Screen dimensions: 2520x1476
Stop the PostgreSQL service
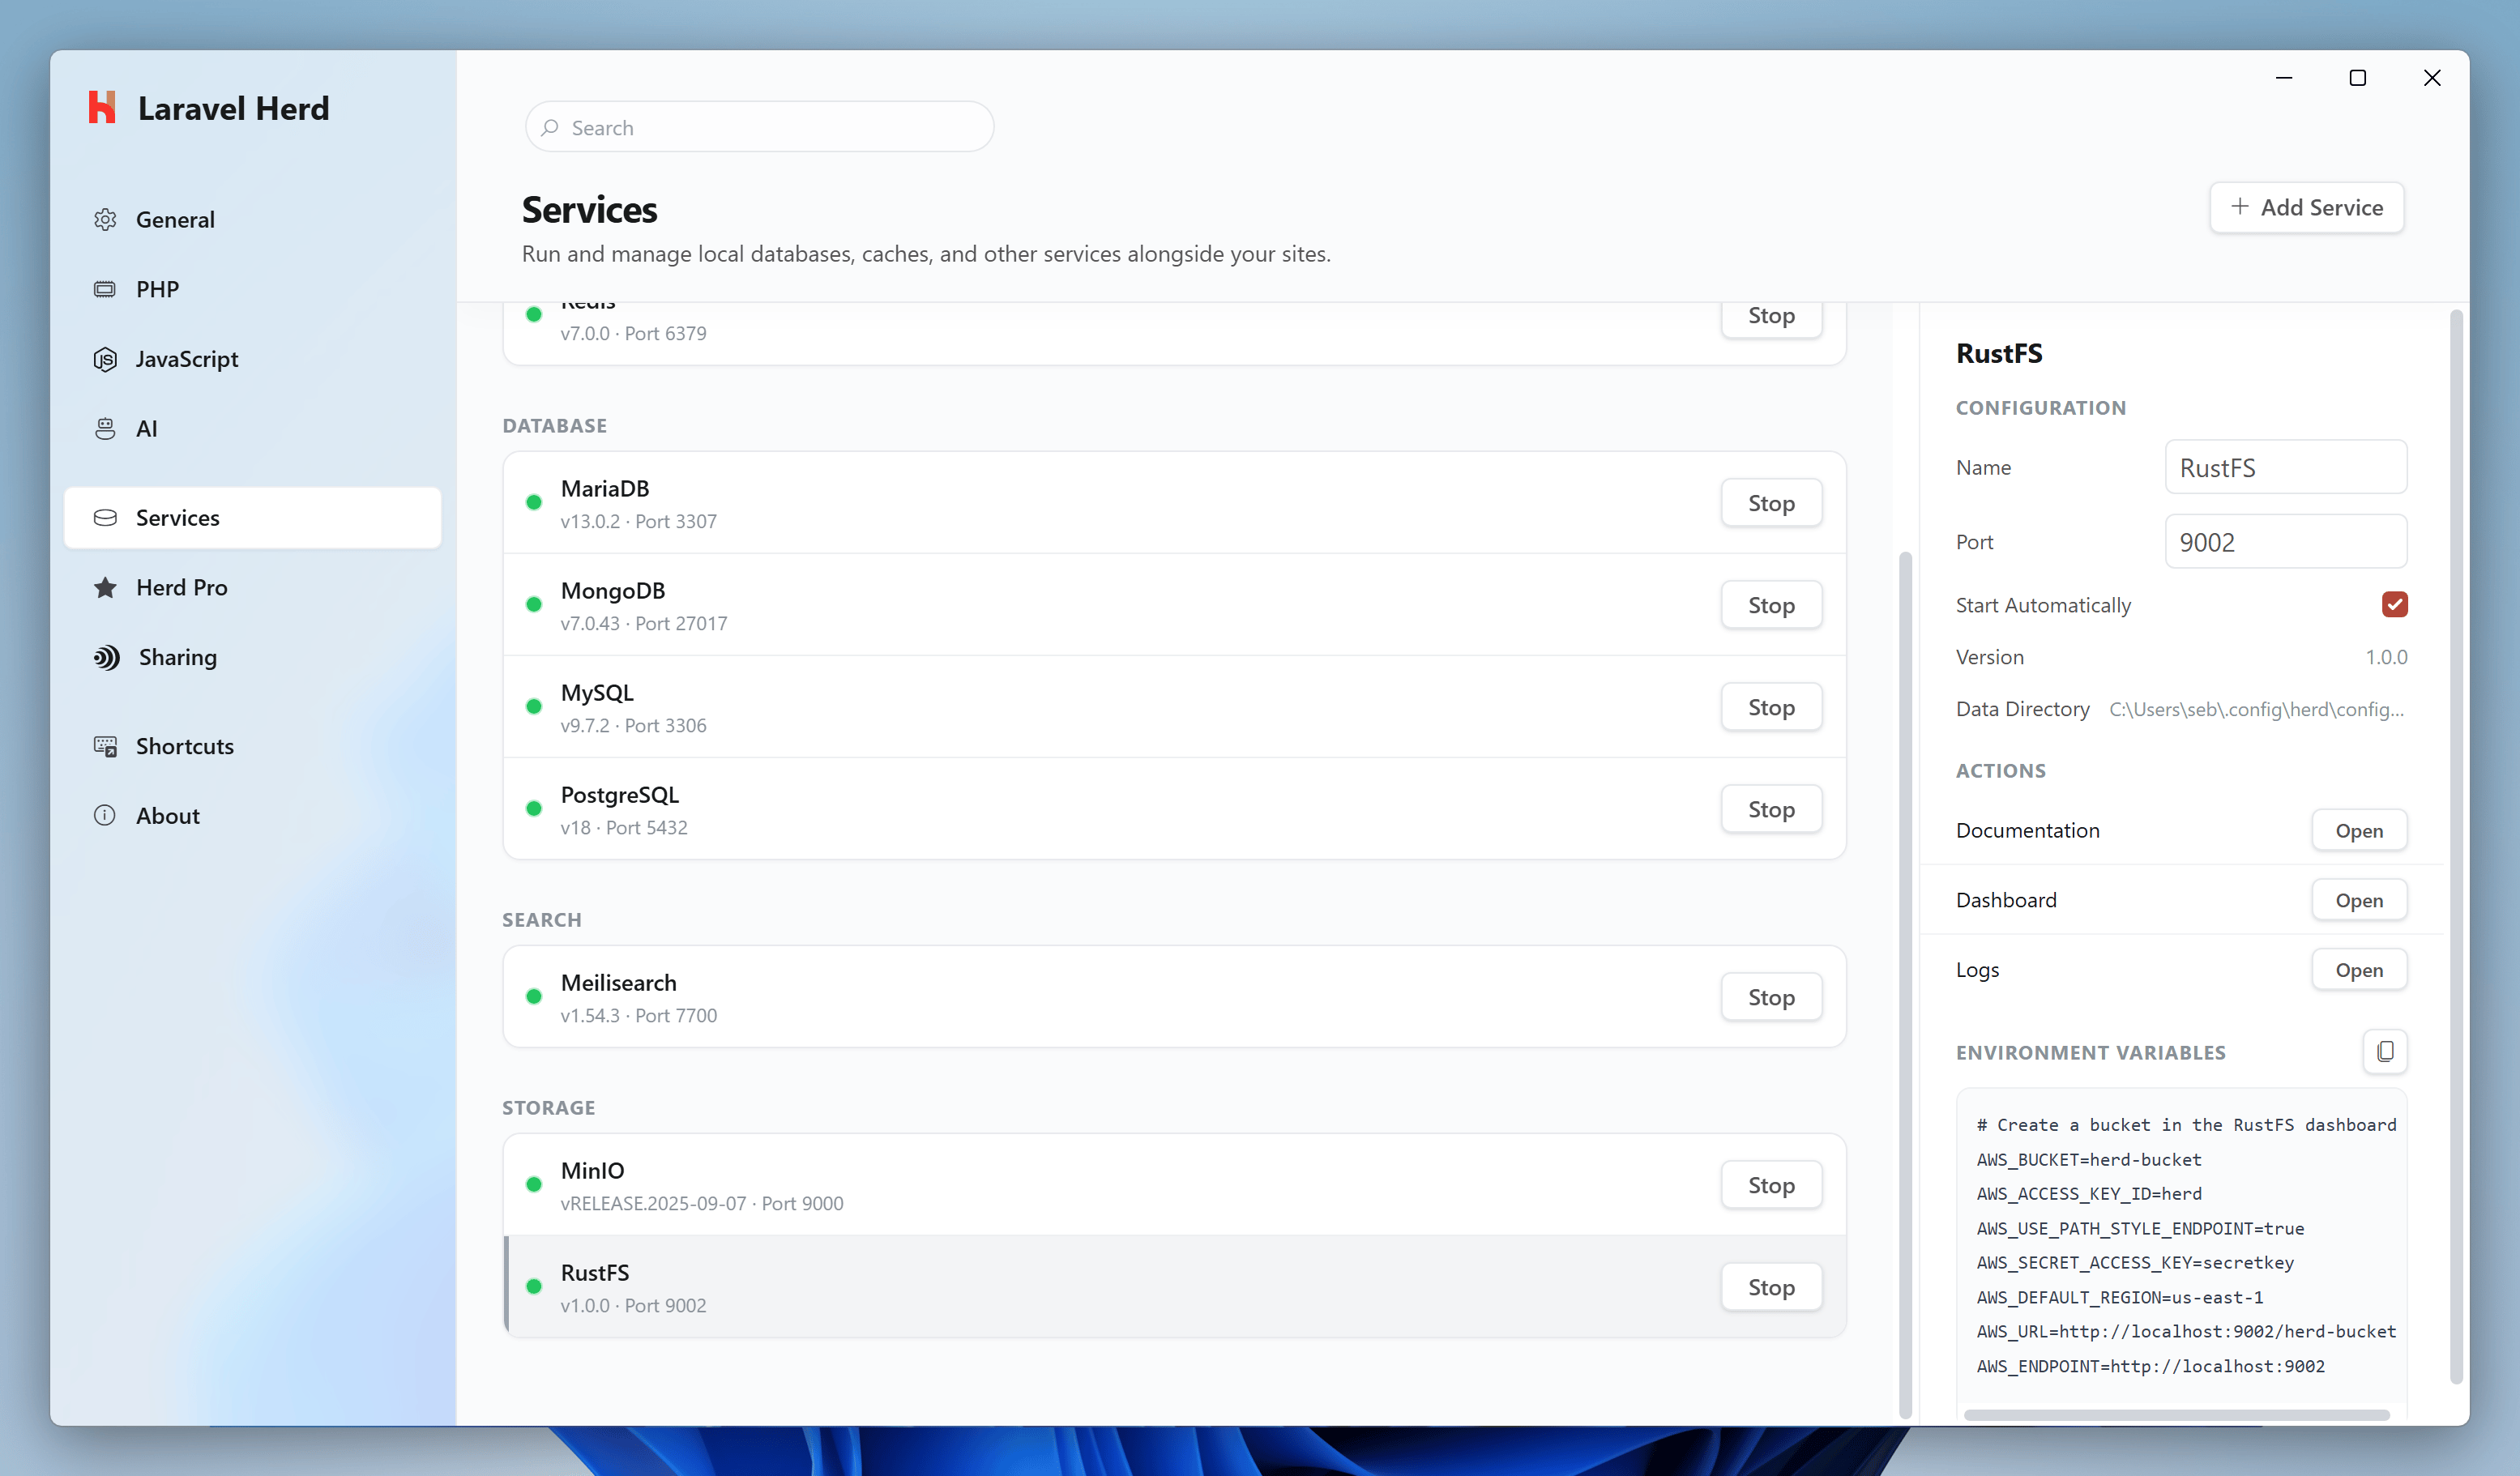point(1771,809)
